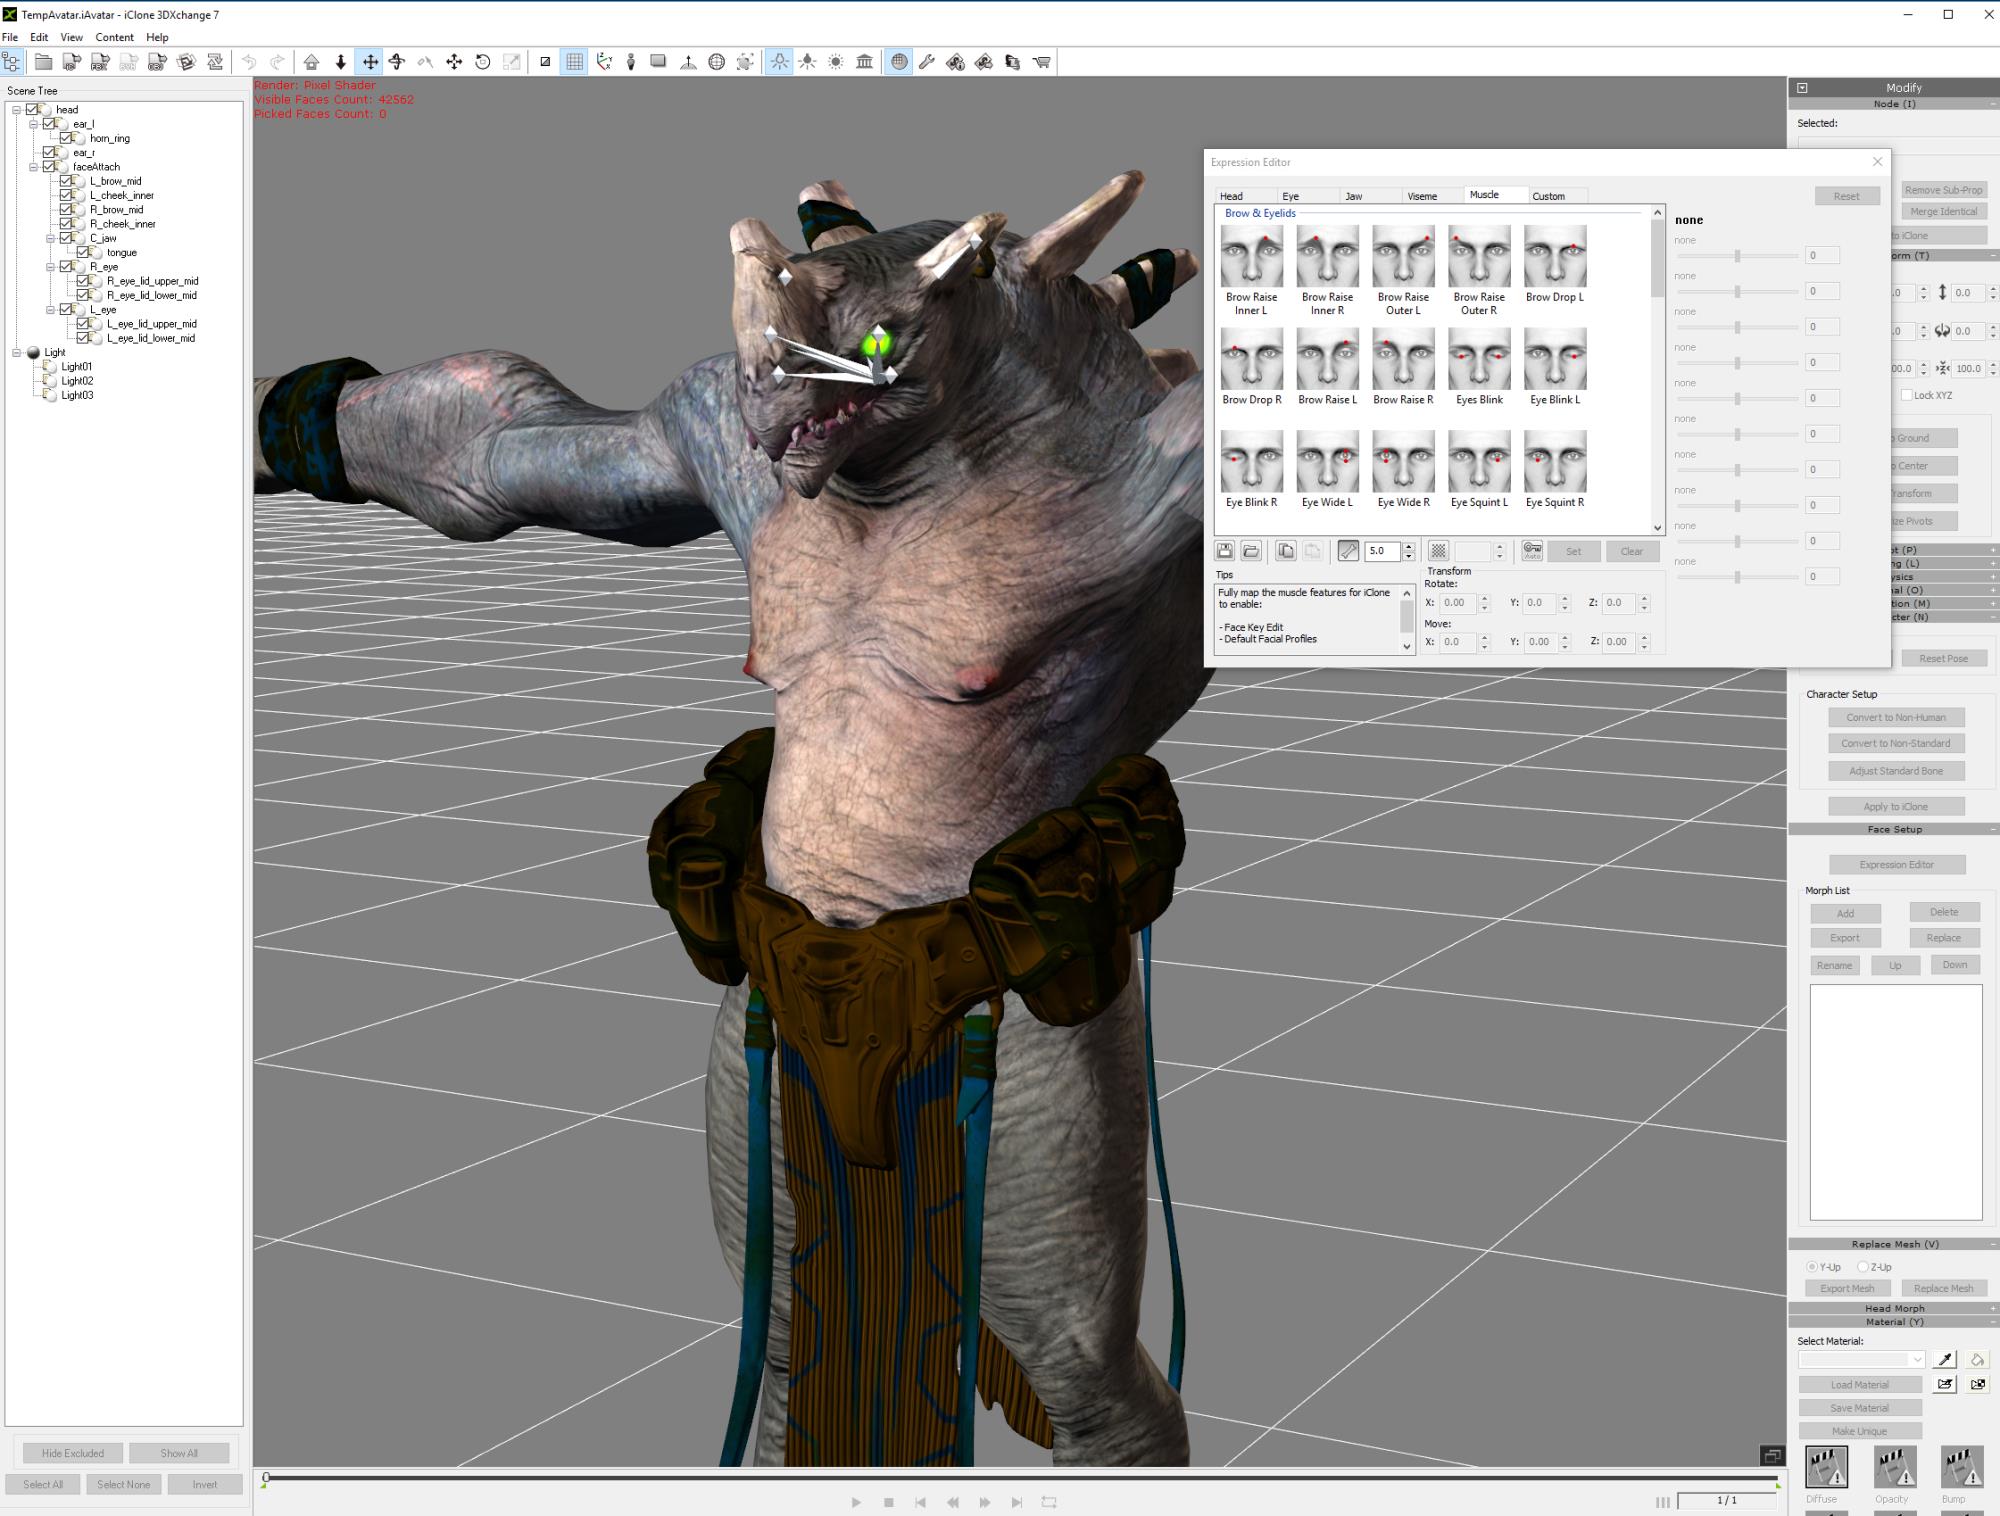The height and width of the screenshot is (1516, 2000).
Task: Click the Replace Mesh button
Action: [x=1943, y=1288]
